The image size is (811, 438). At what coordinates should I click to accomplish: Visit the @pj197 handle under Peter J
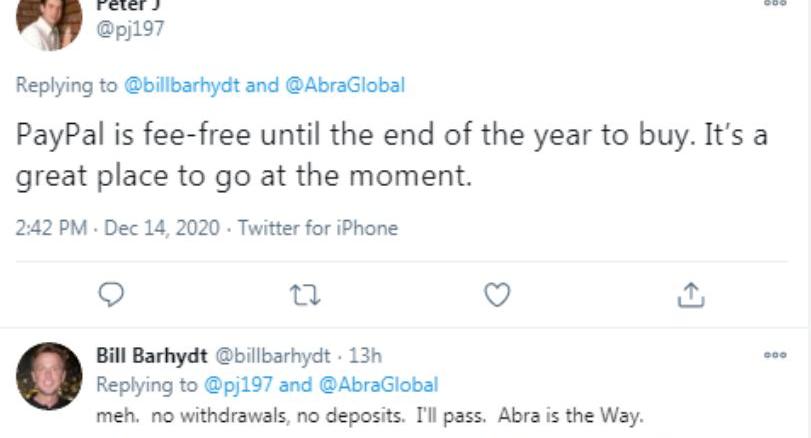tap(130, 28)
